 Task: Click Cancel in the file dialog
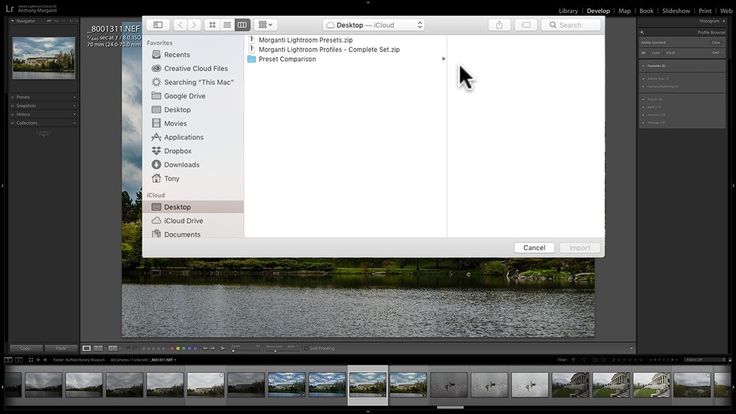pos(534,248)
